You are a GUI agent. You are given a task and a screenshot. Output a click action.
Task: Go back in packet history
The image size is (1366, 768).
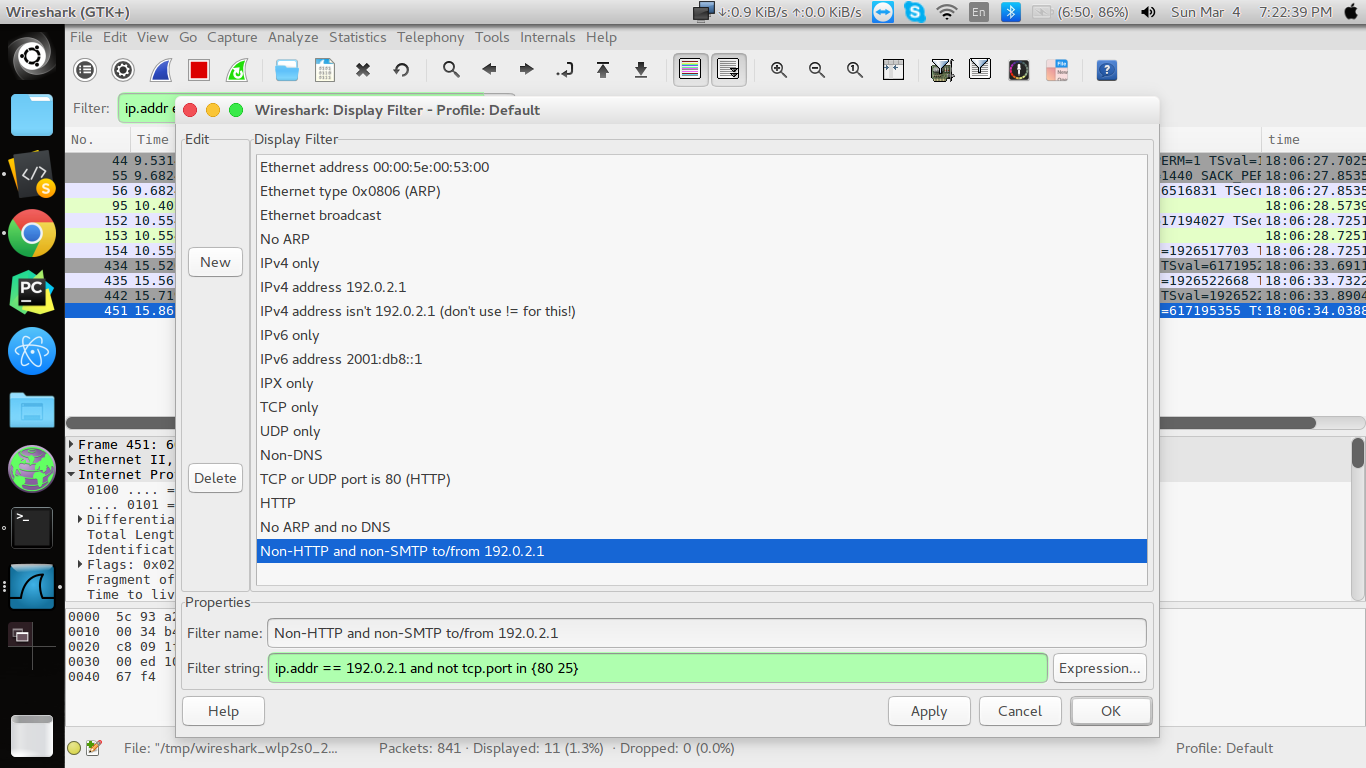pyautogui.click(x=489, y=70)
